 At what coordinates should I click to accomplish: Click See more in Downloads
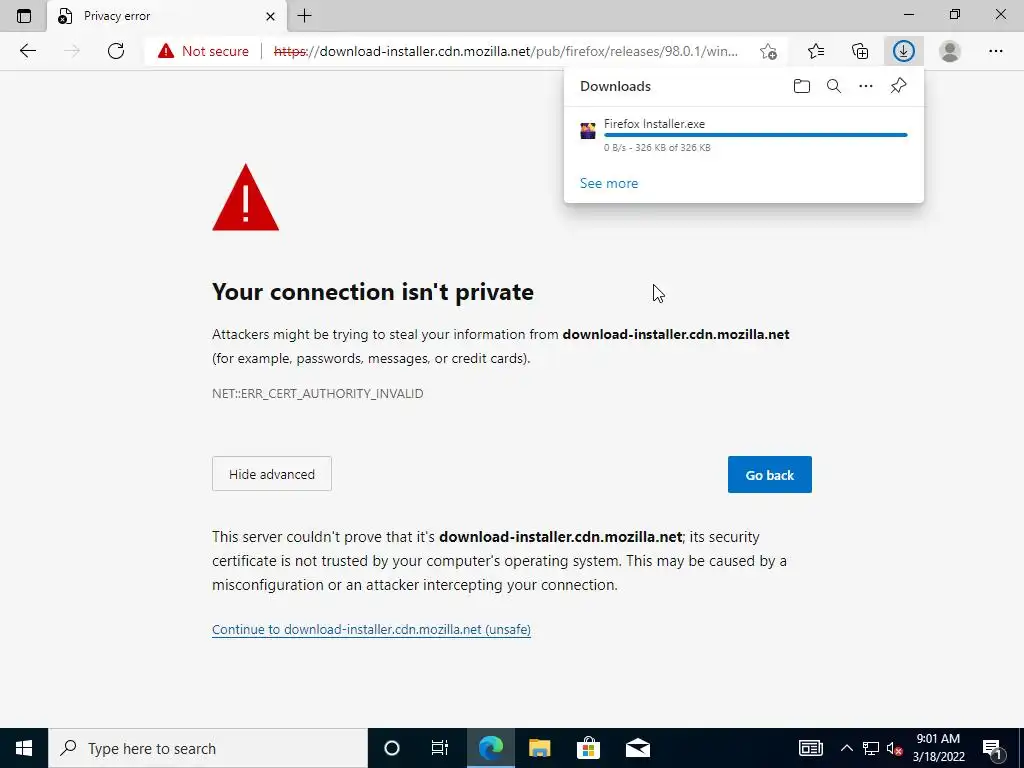click(609, 184)
